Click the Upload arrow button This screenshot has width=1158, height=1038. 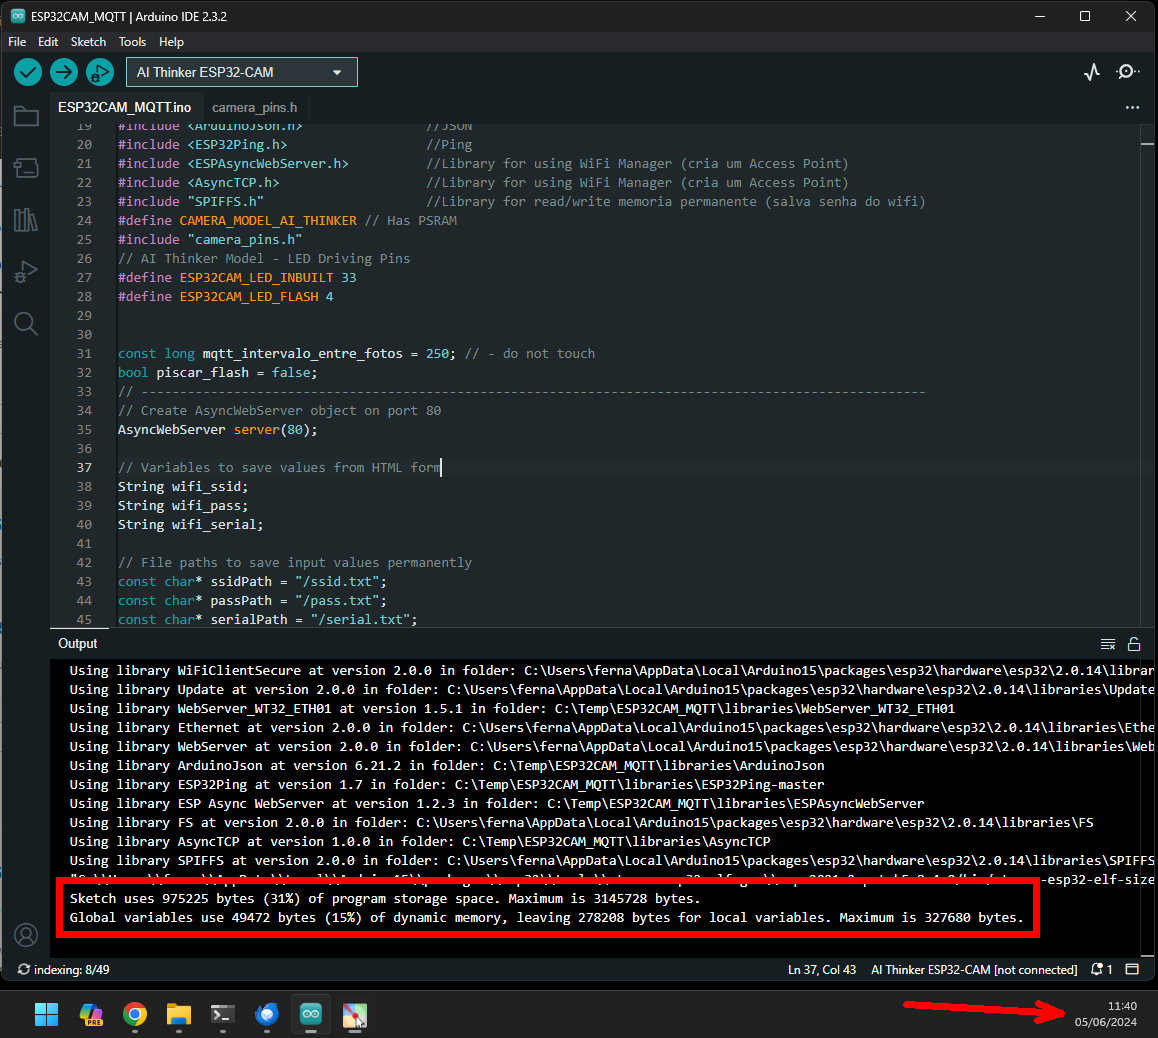(64, 72)
